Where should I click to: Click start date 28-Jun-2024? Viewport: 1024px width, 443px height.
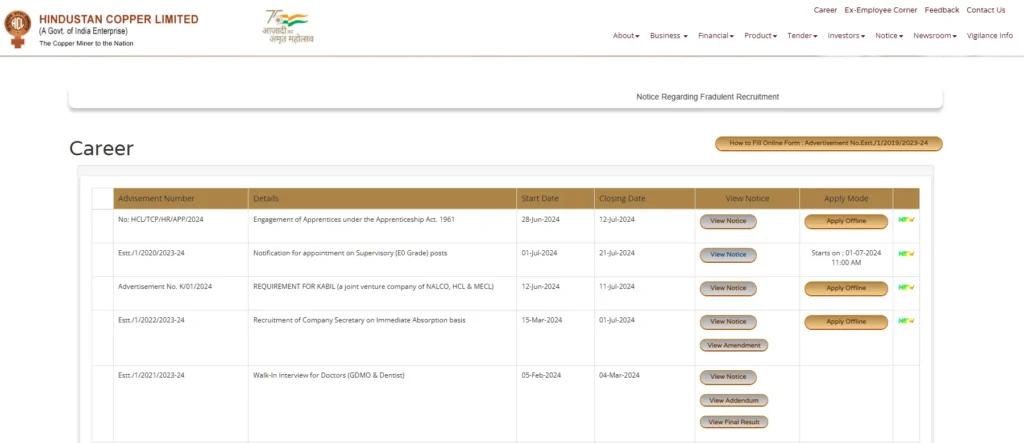click(539, 220)
